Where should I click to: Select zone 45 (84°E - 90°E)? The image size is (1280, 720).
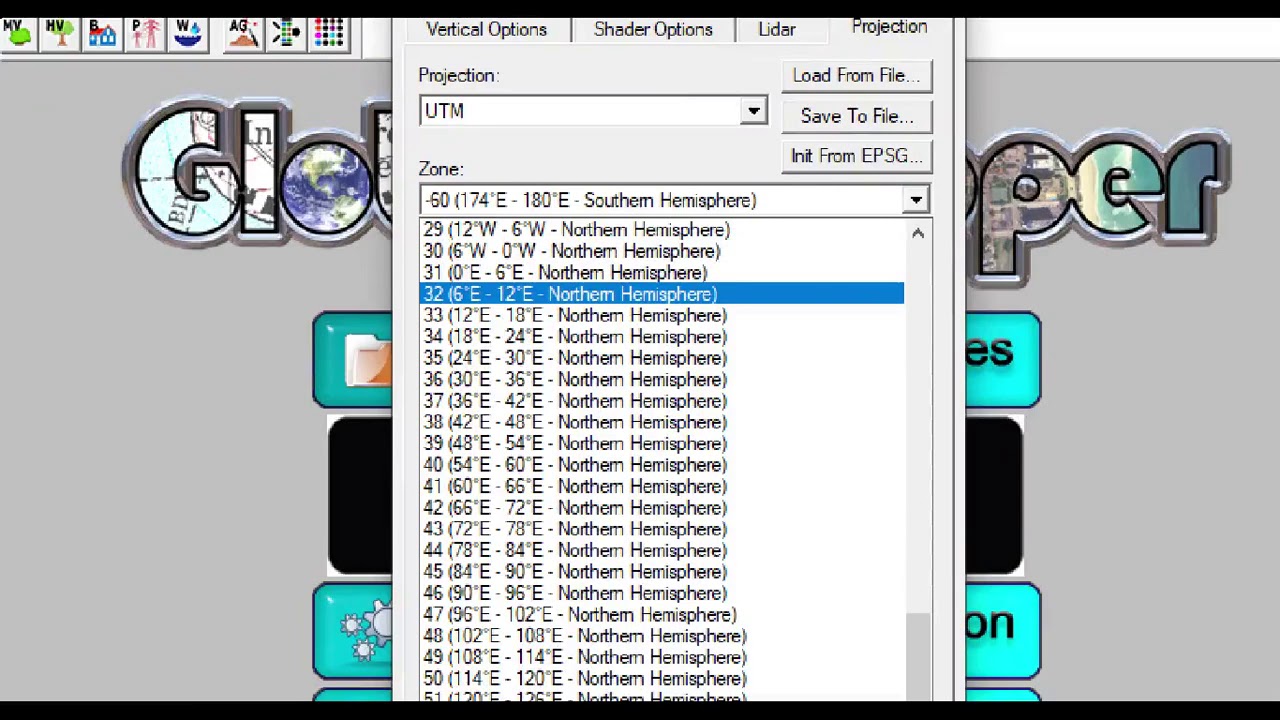point(662,571)
